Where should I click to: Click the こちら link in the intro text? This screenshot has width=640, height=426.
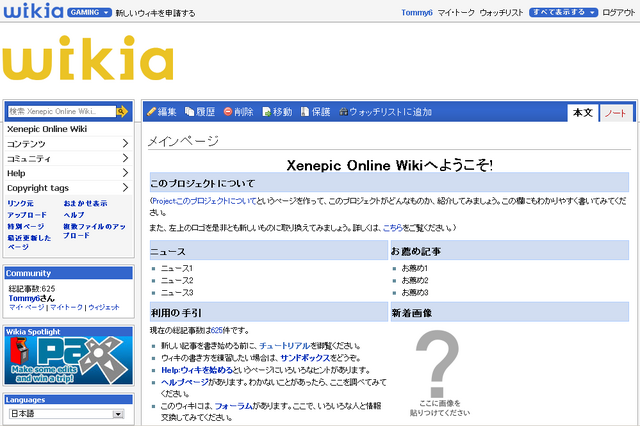[393, 228]
